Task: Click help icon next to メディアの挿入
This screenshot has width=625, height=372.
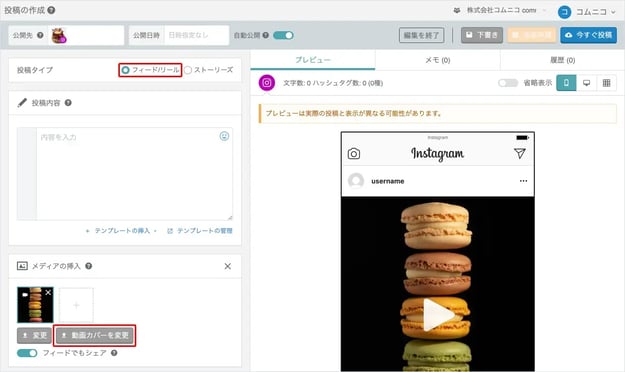Action: click(x=88, y=266)
